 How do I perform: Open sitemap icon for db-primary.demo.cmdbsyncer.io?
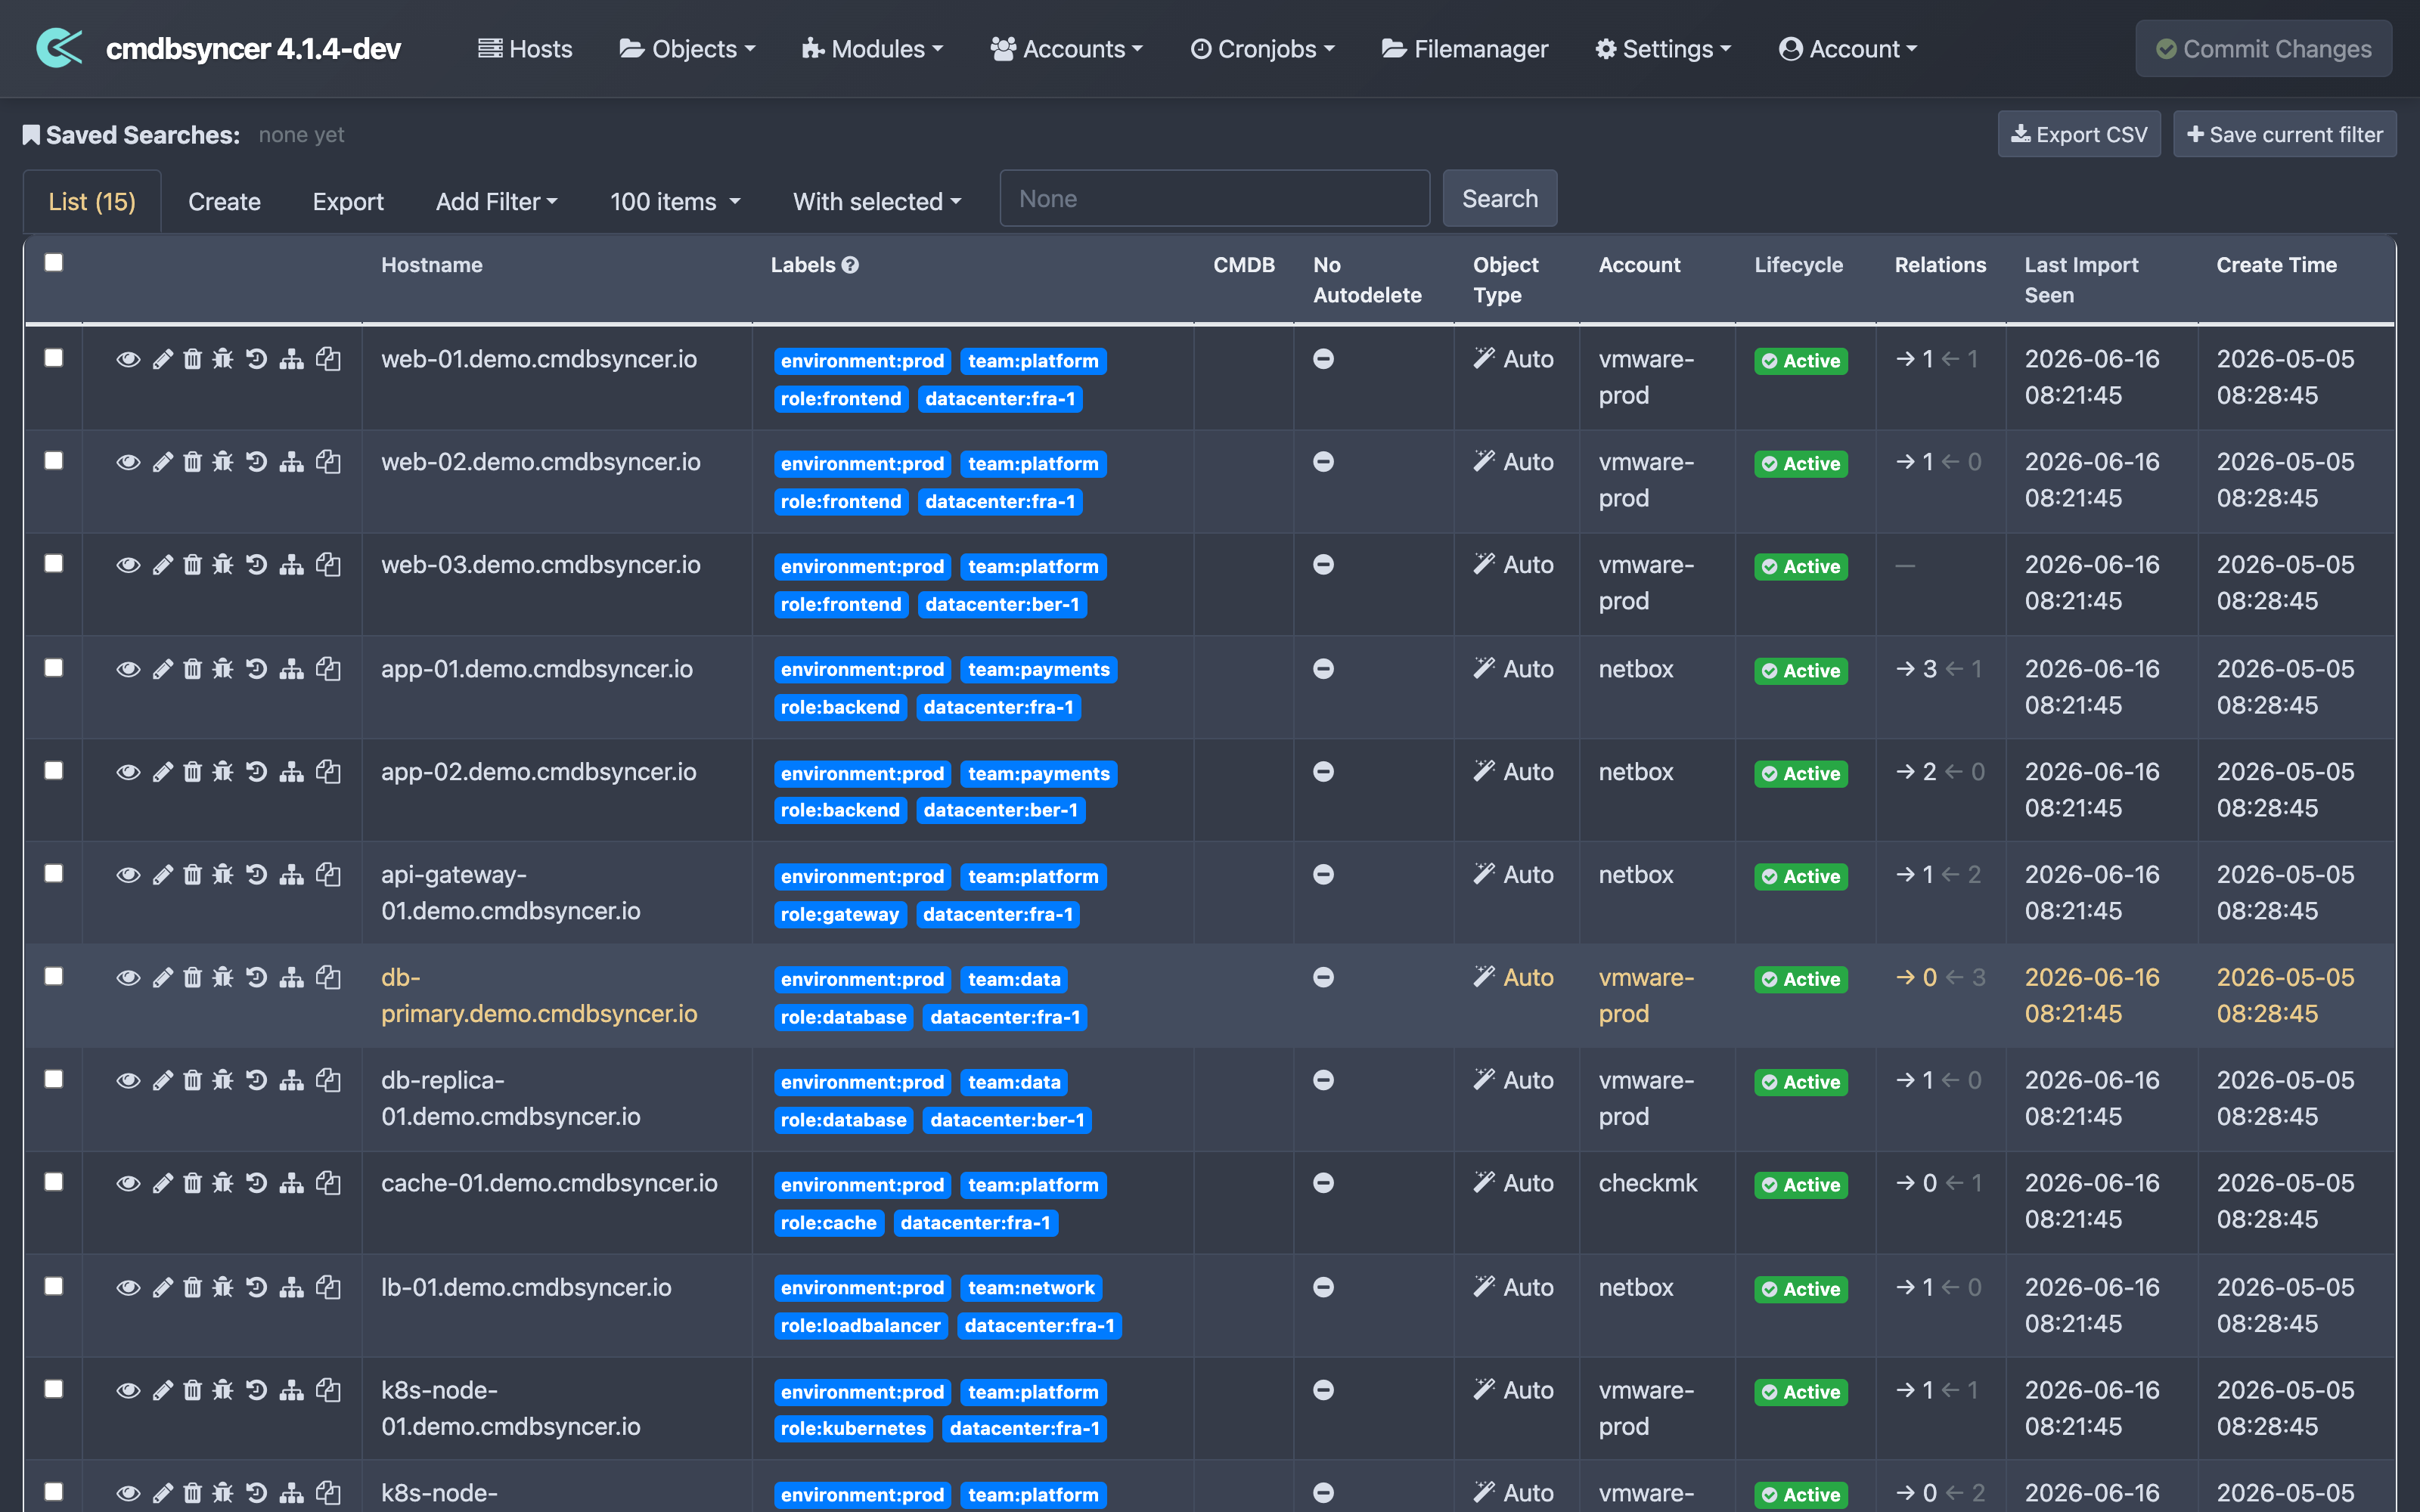pos(291,978)
